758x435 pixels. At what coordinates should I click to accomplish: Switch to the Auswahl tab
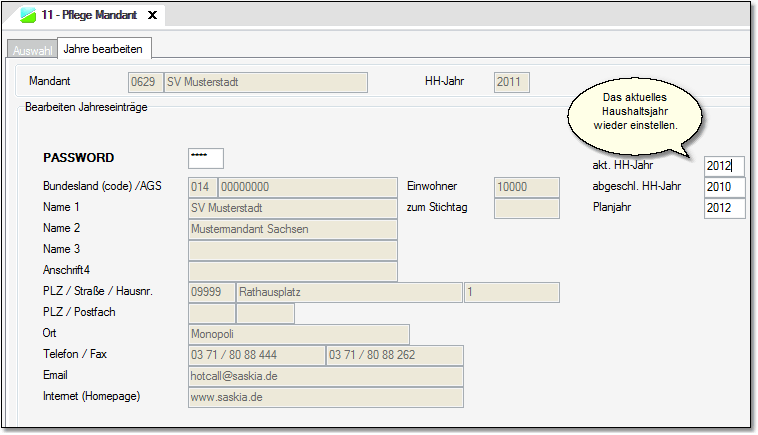[x=32, y=50]
